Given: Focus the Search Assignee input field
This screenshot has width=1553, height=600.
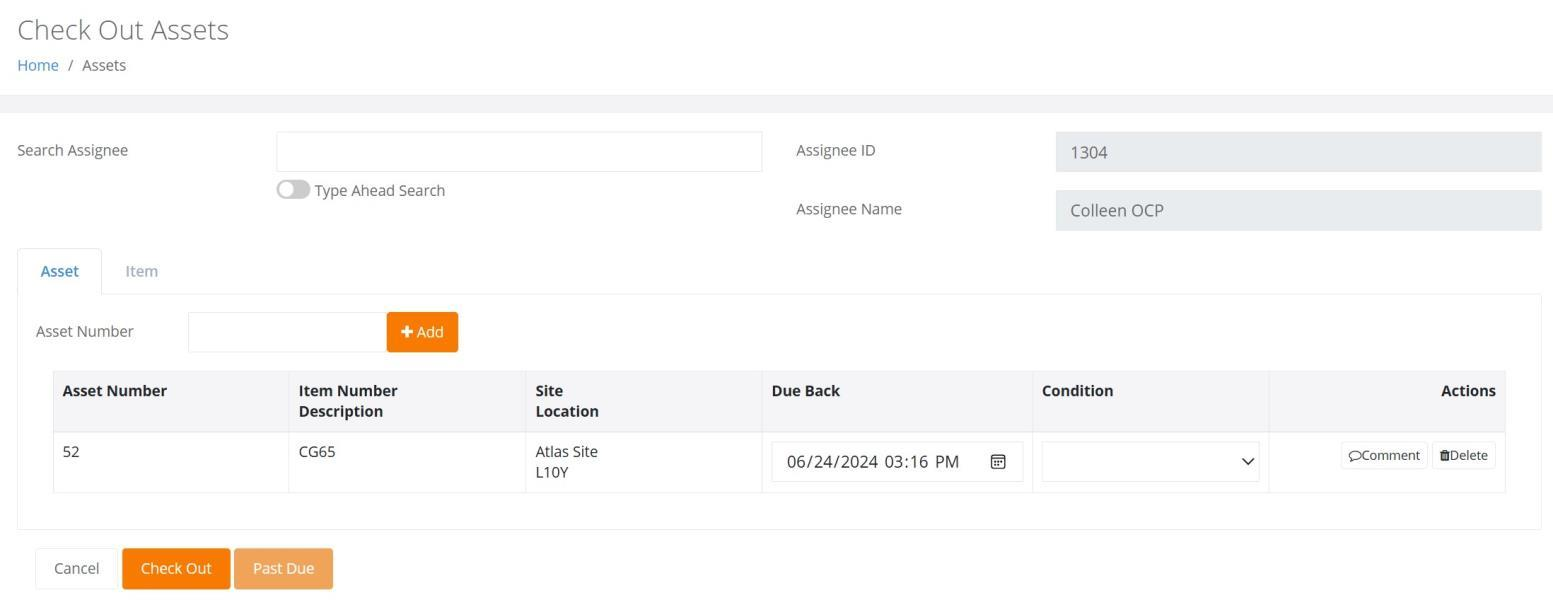Looking at the screenshot, I should pyautogui.click(x=519, y=151).
